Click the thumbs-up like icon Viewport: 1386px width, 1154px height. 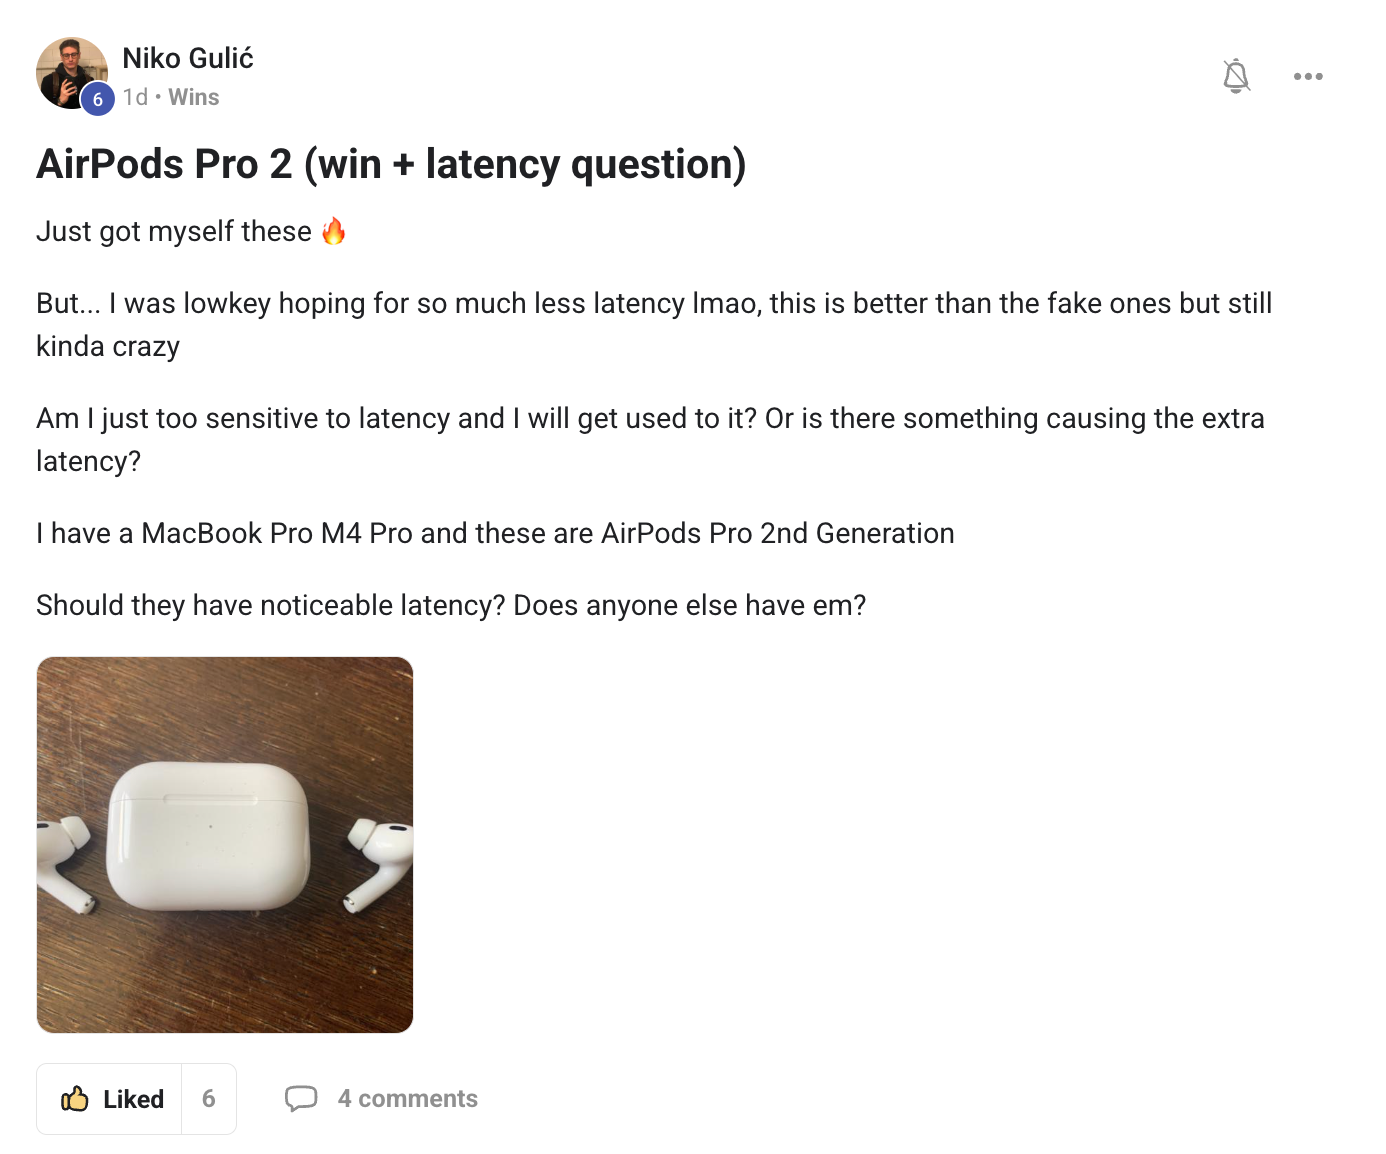coord(75,1099)
